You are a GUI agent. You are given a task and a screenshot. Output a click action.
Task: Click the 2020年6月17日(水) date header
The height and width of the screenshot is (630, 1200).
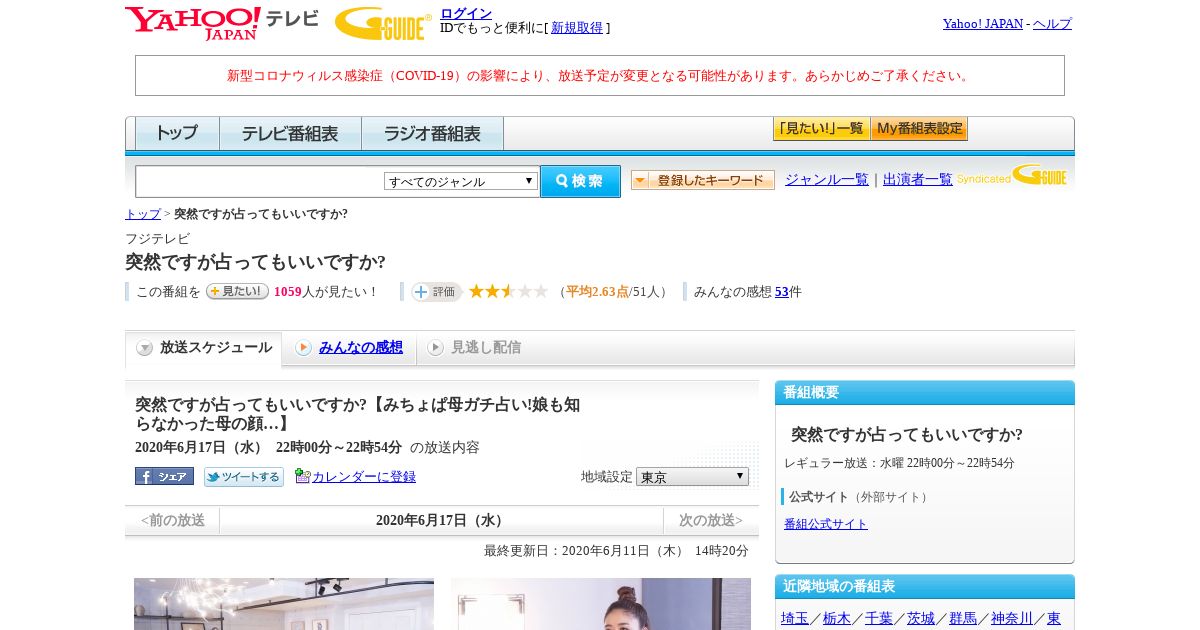click(x=441, y=520)
